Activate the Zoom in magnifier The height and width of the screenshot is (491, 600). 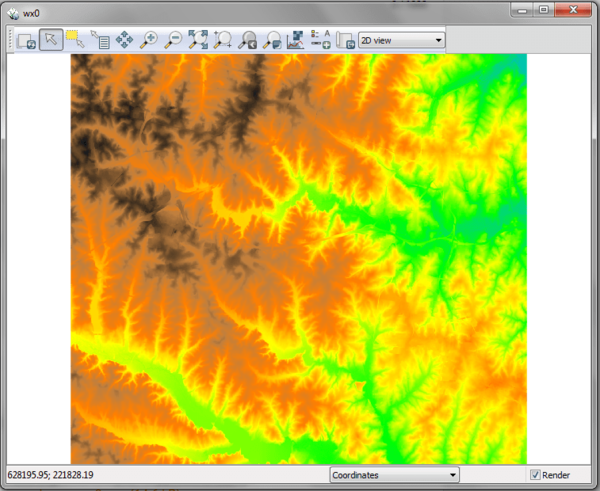149,41
